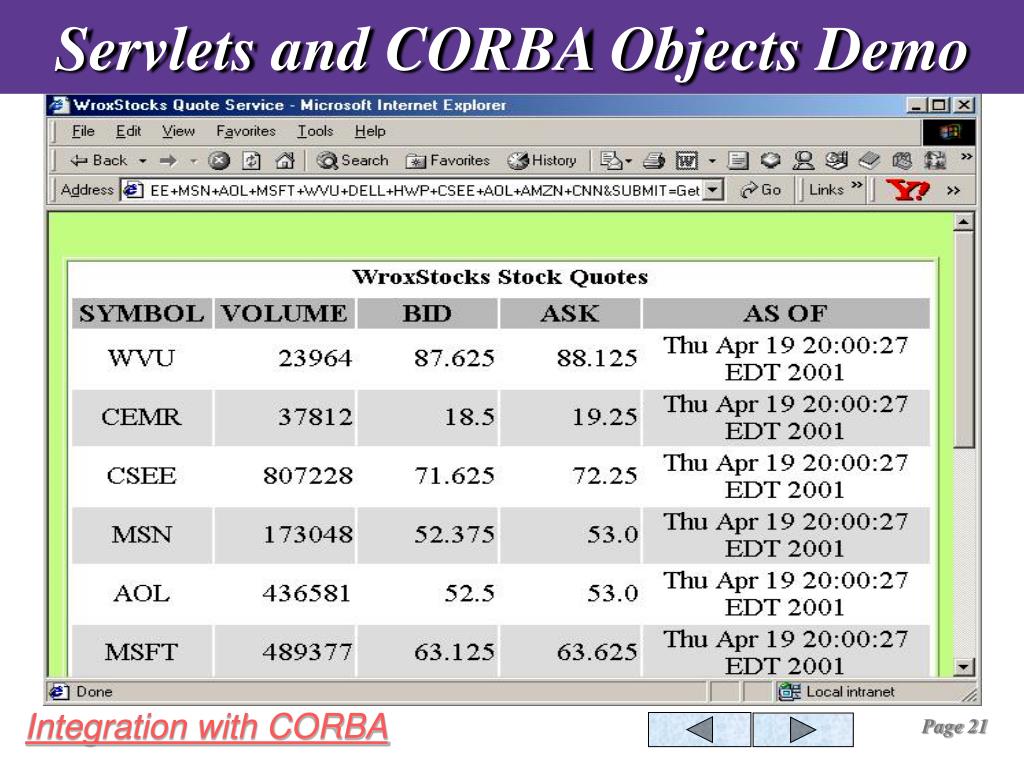Click the Print toolbar icon

coord(654,161)
